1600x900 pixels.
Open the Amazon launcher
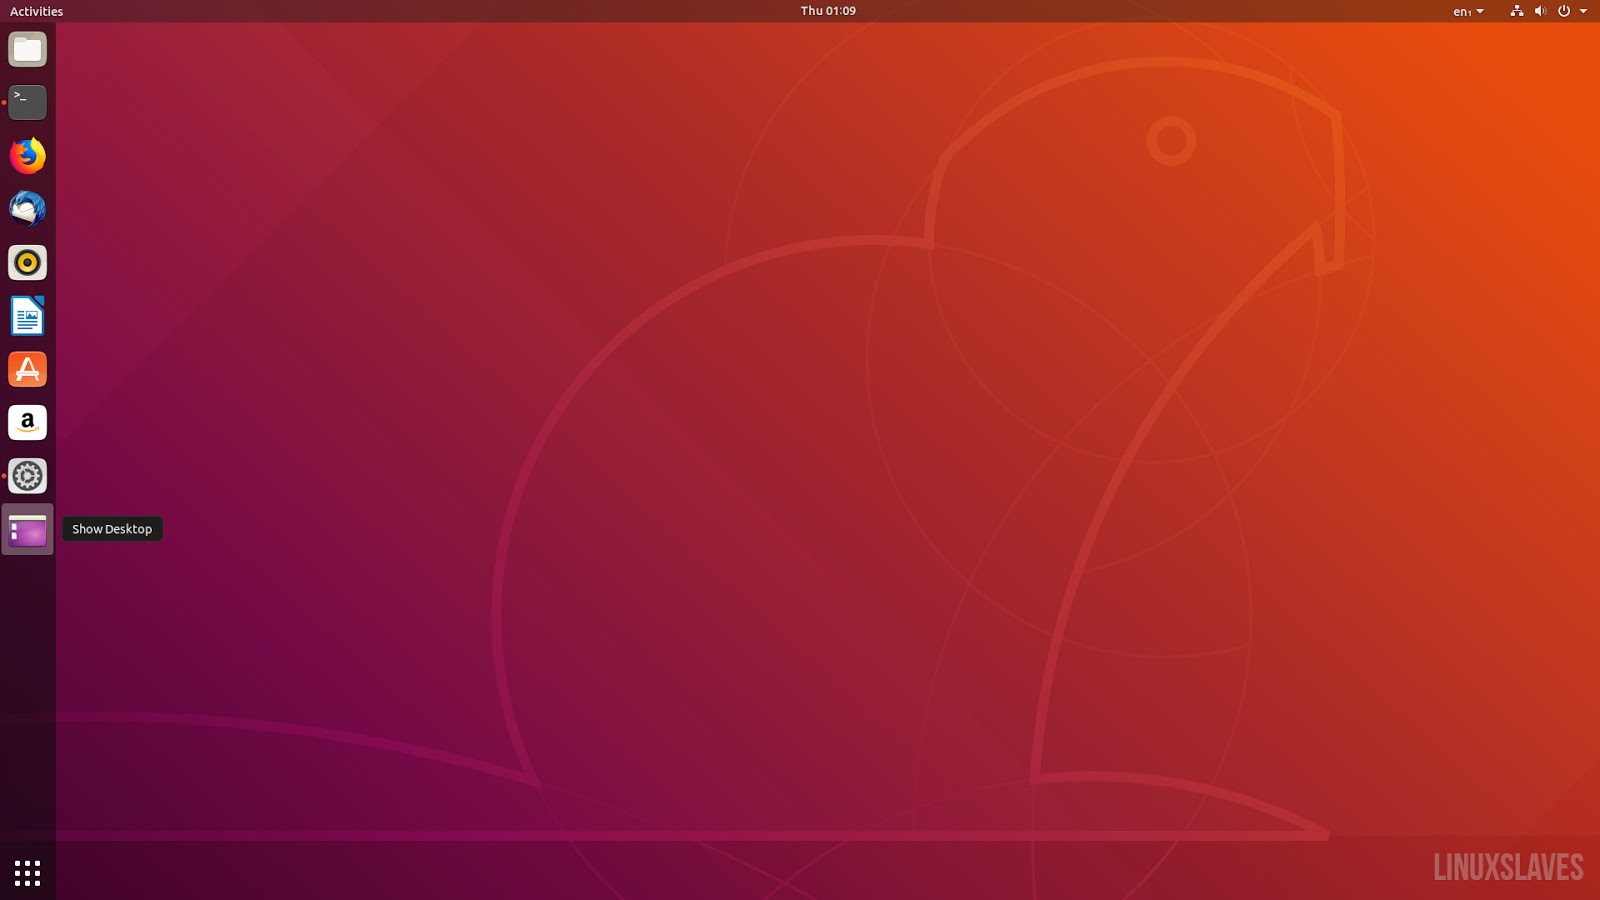27,422
